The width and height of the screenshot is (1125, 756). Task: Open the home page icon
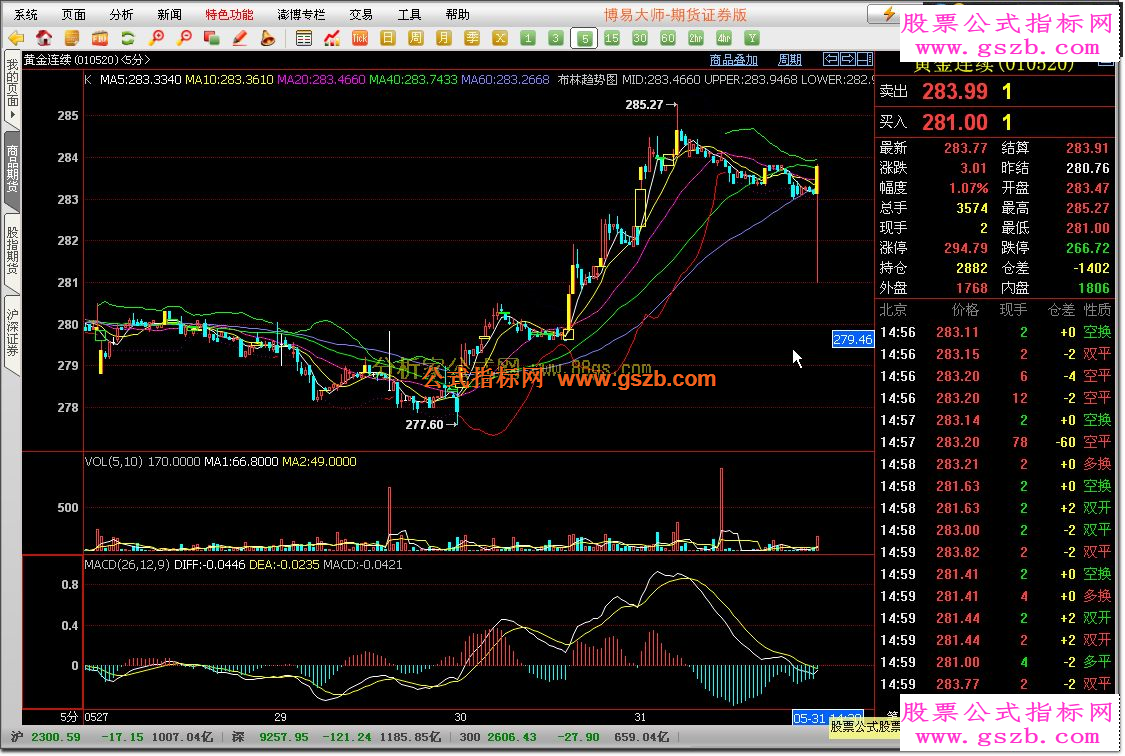44,38
